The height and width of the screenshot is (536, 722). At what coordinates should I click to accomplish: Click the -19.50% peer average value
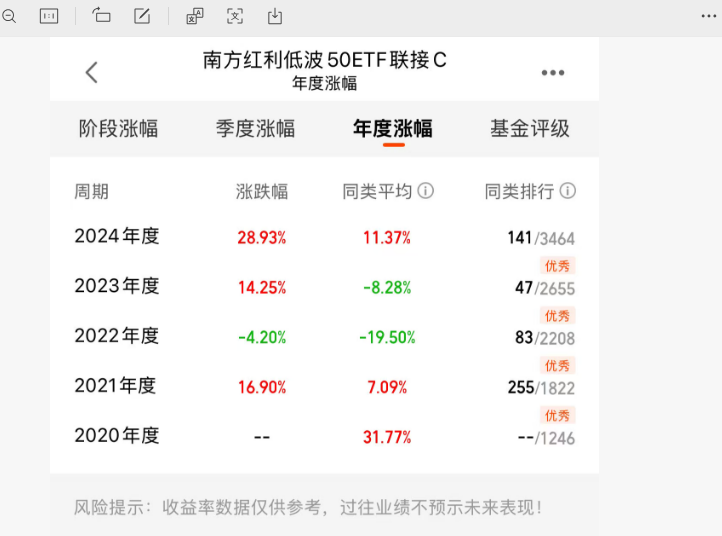tap(387, 337)
